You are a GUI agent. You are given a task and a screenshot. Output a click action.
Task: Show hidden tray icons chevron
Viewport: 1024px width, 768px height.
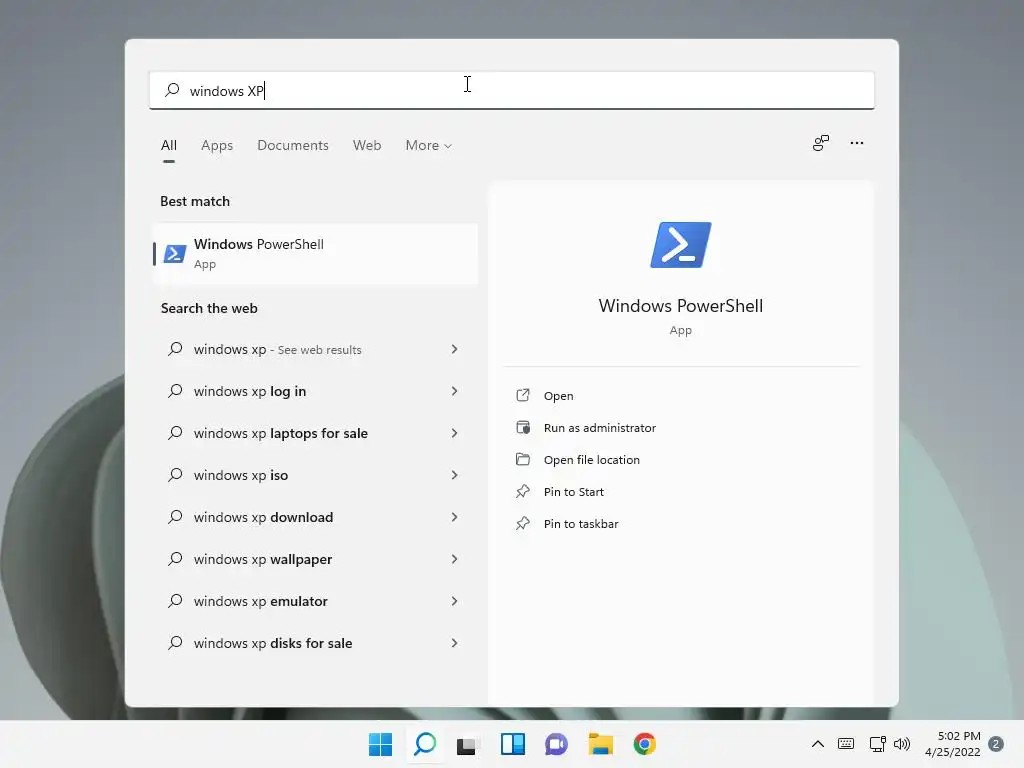point(818,744)
